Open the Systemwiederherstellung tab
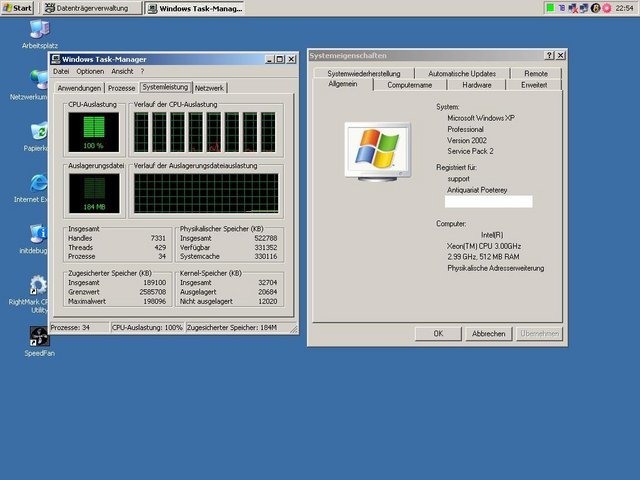Image resolution: width=640 pixels, height=480 pixels. pos(364,73)
